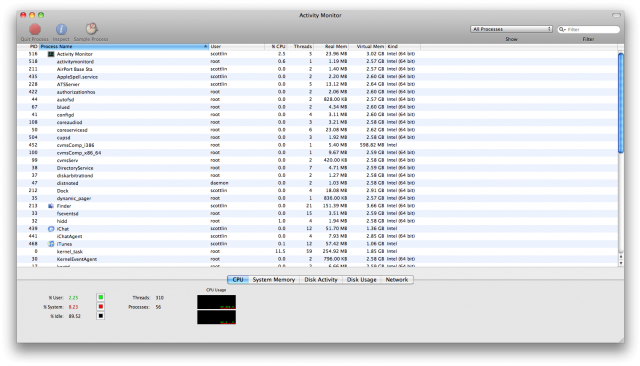Click the Activity Monitor app icon in the process list
Viewport: 640px width, 366px height.
51,54
